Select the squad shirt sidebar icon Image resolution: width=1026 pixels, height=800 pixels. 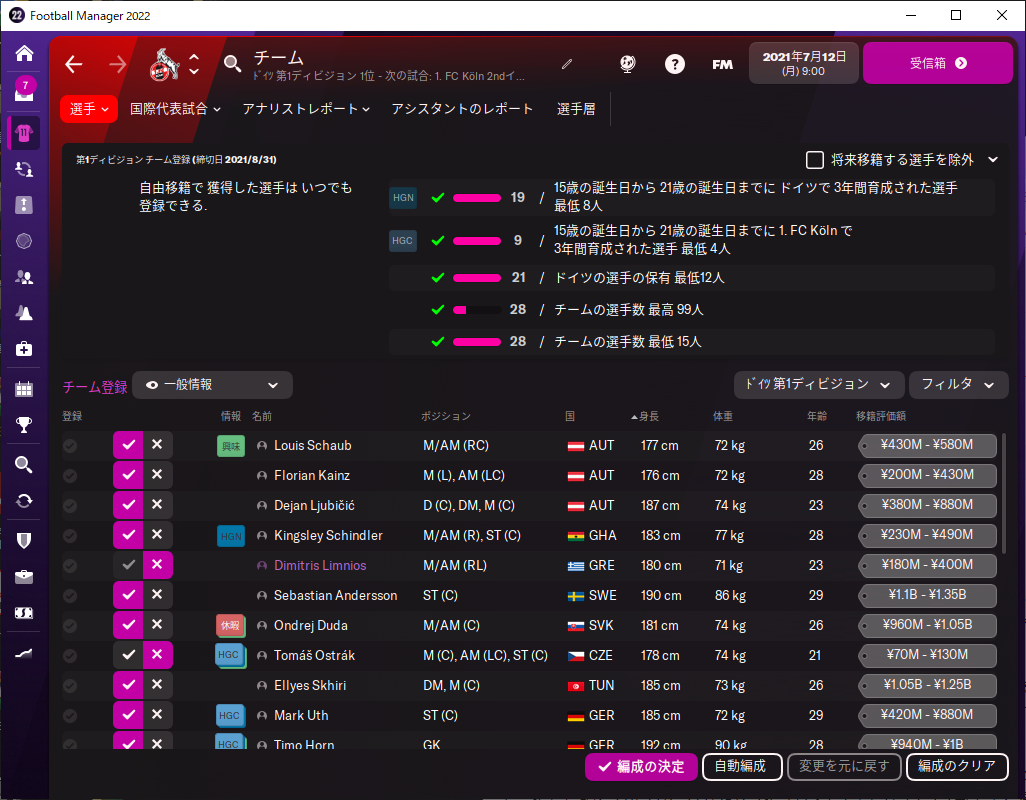24,133
